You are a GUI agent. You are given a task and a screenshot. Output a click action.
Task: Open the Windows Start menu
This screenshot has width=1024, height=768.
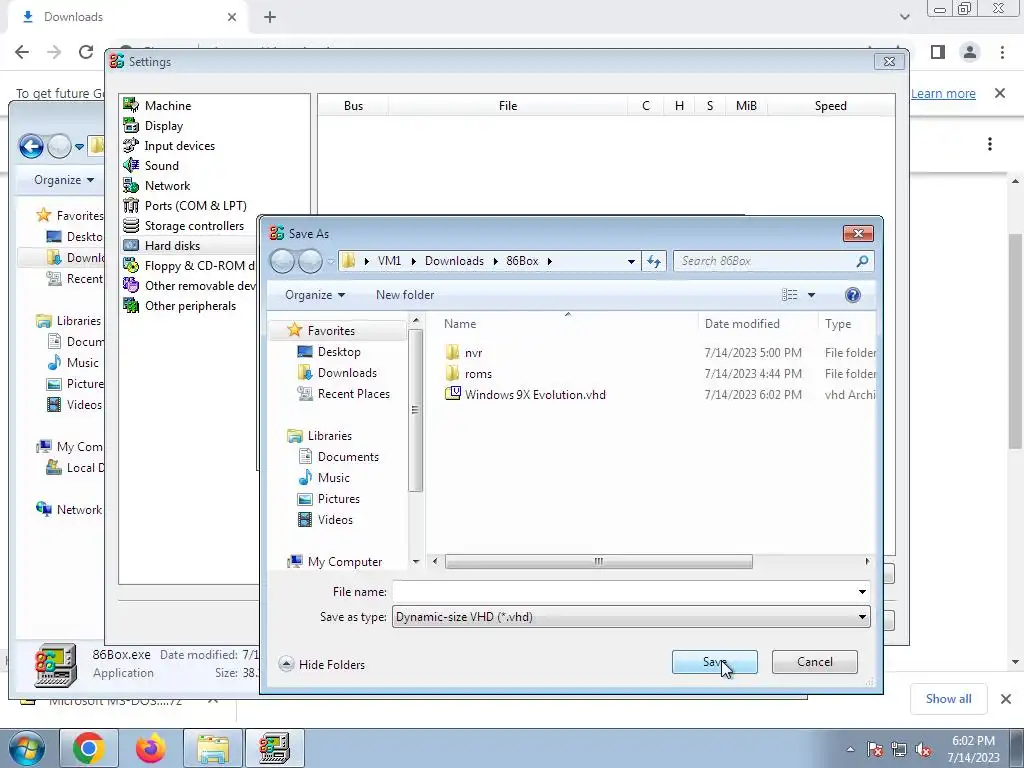click(26, 748)
